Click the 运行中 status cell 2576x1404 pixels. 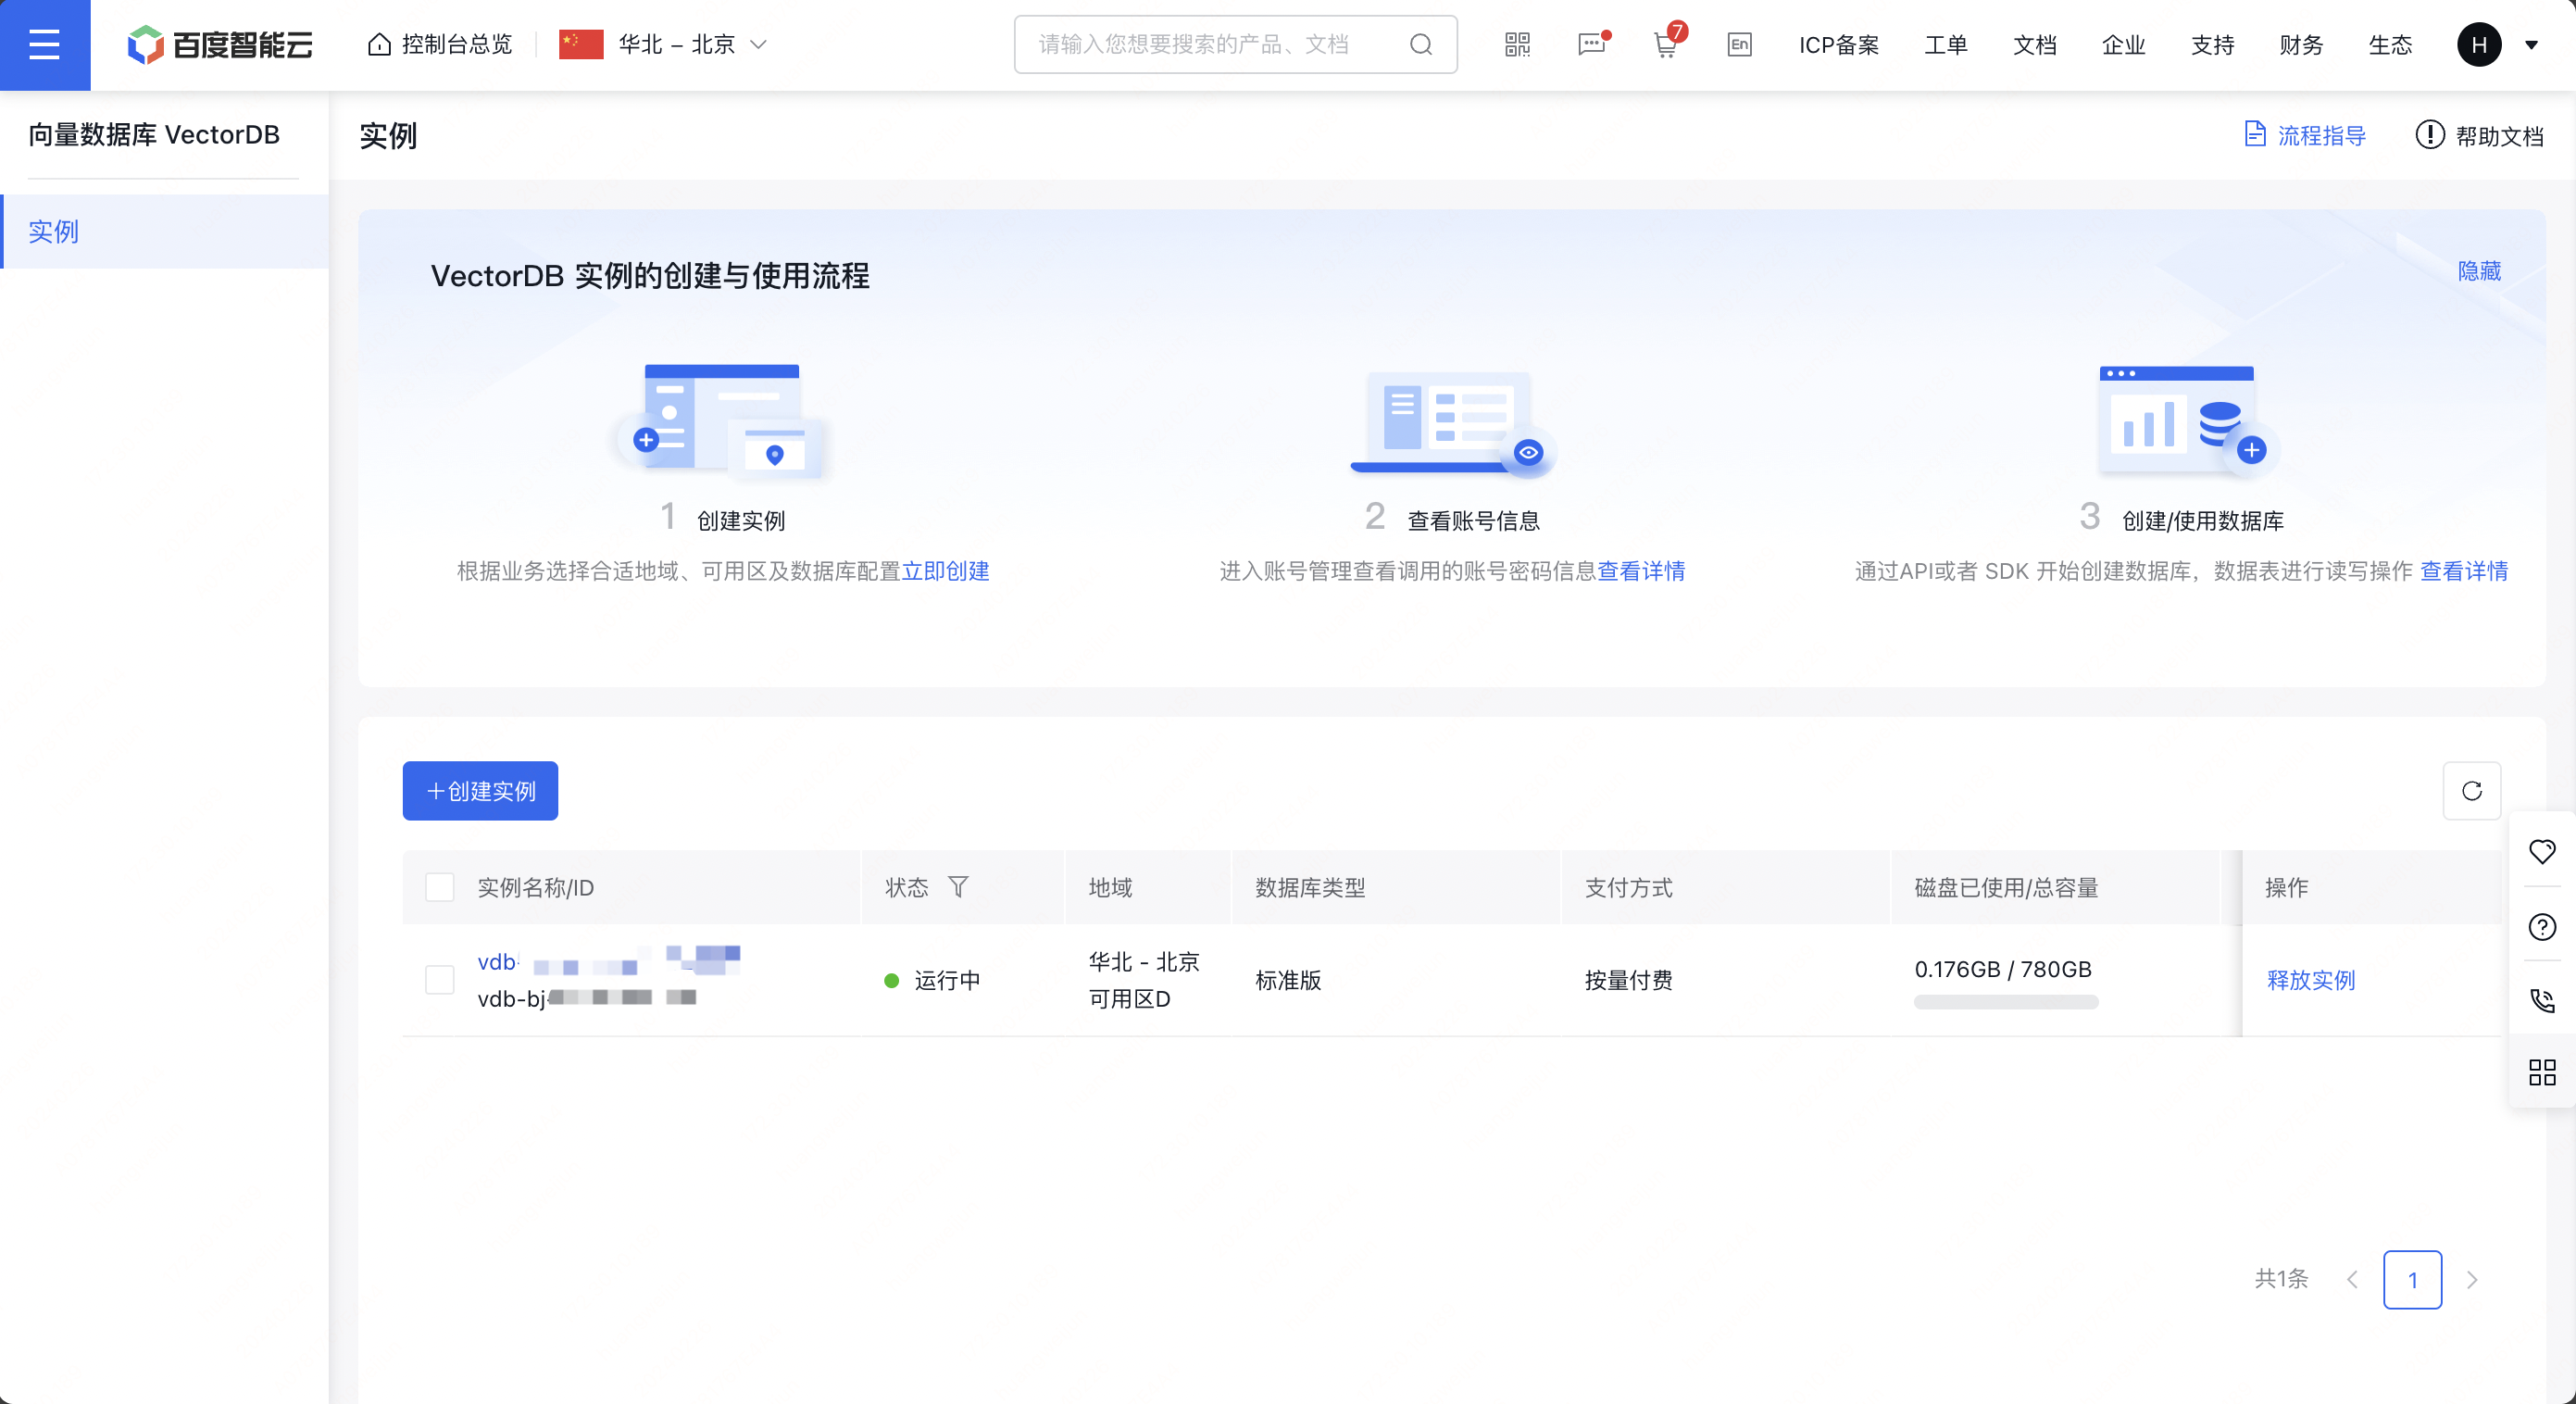[932, 980]
